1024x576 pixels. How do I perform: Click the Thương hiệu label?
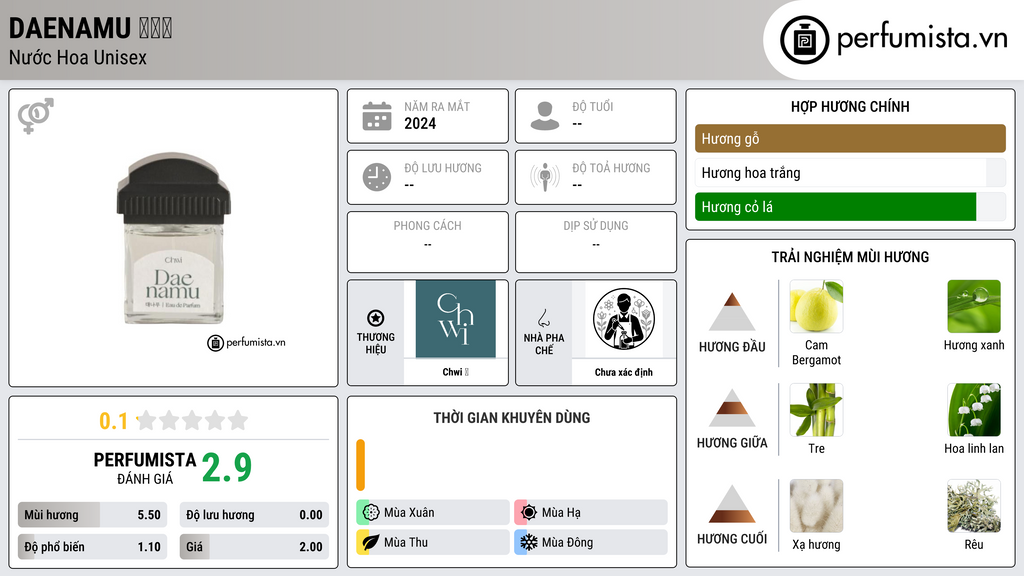coord(376,344)
